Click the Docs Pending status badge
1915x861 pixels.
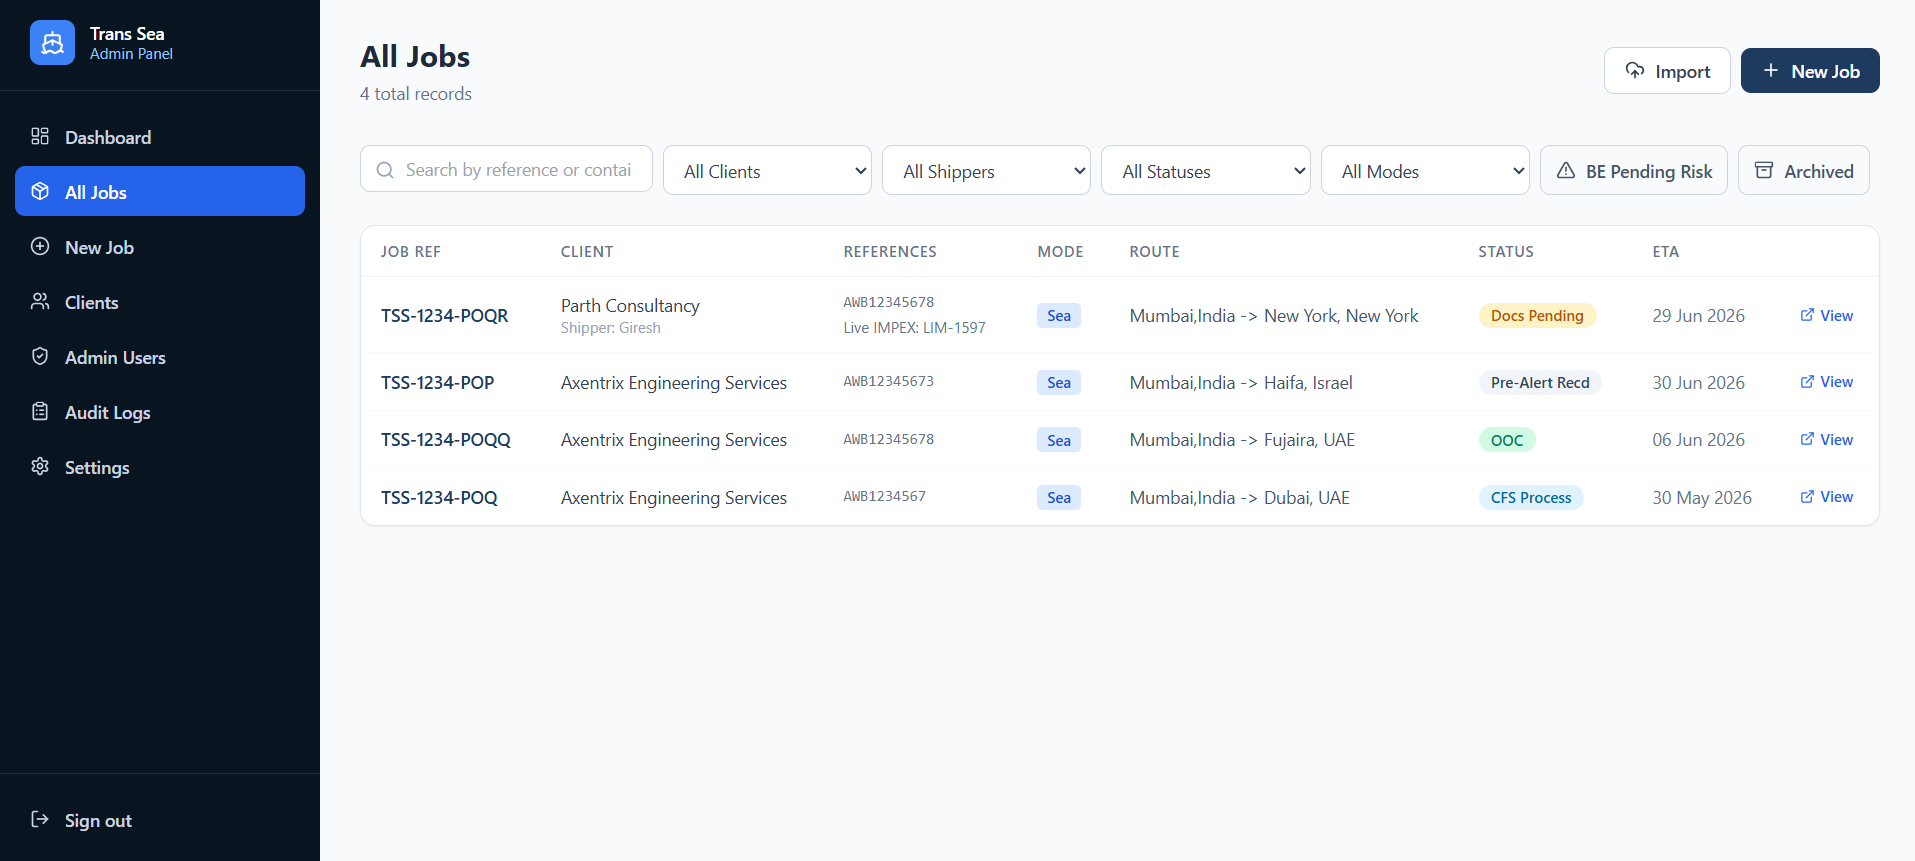pos(1537,315)
